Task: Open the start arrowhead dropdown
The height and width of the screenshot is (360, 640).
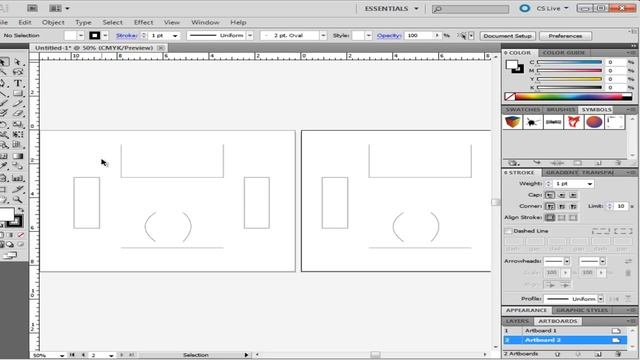Action: coord(567,261)
